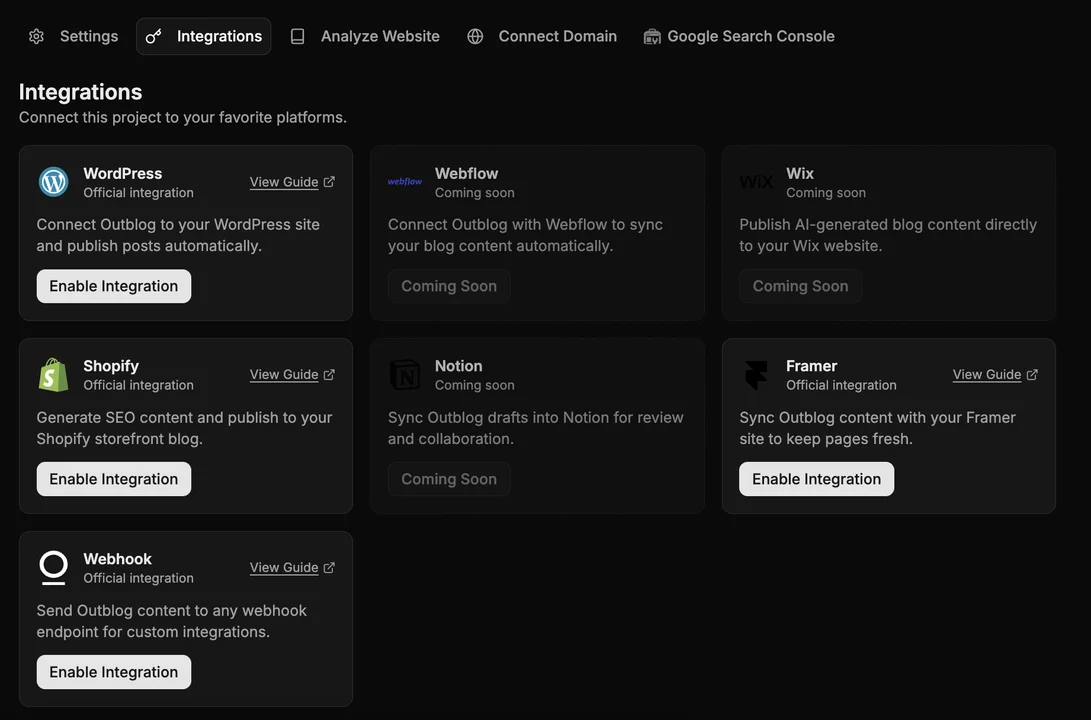Image resolution: width=1091 pixels, height=720 pixels.
Task: Click 'Coming soon' label under Notion title
Action: click(x=475, y=385)
